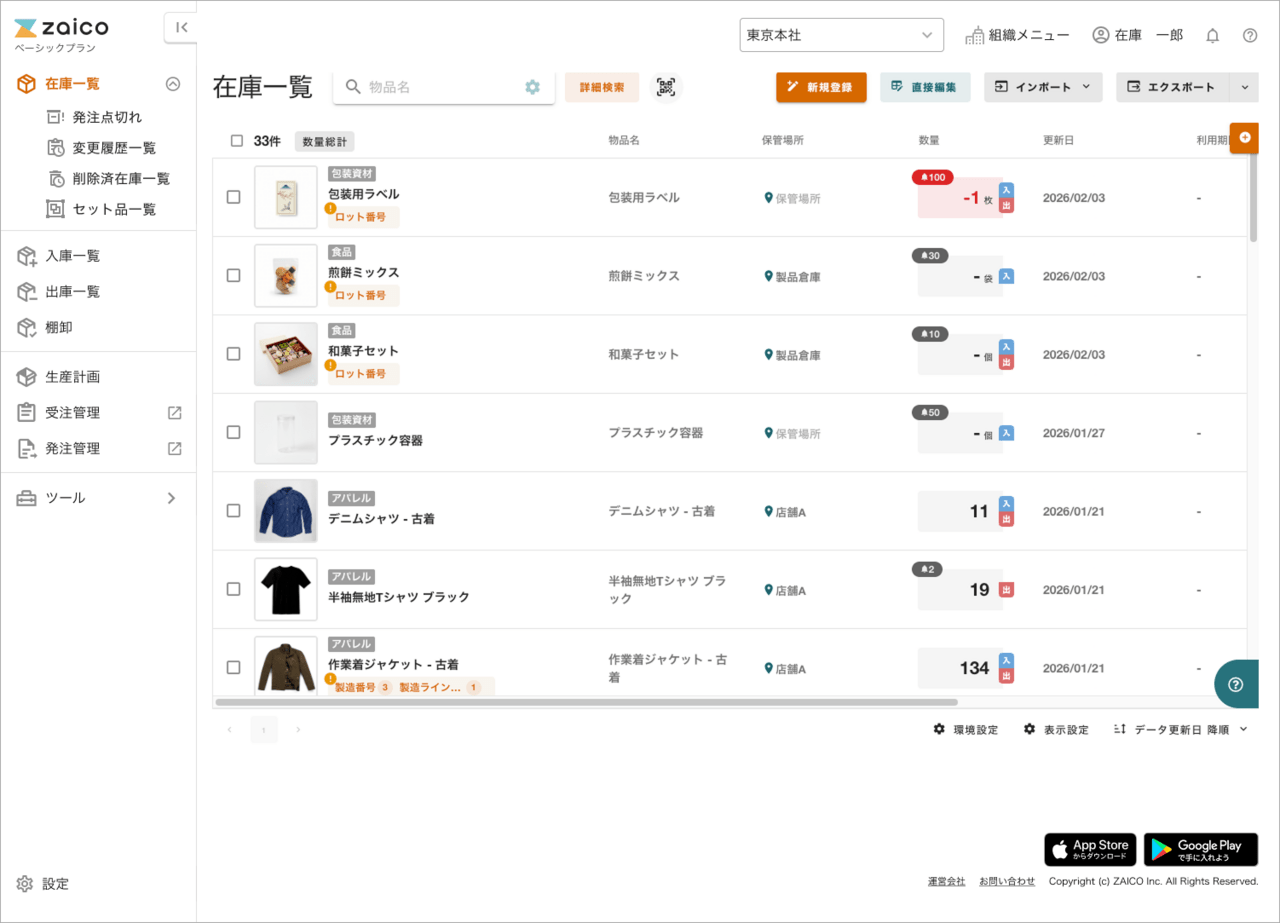The image size is (1280, 923).
Task: Open the floating help chat bubble
Action: (x=1236, y=684)
